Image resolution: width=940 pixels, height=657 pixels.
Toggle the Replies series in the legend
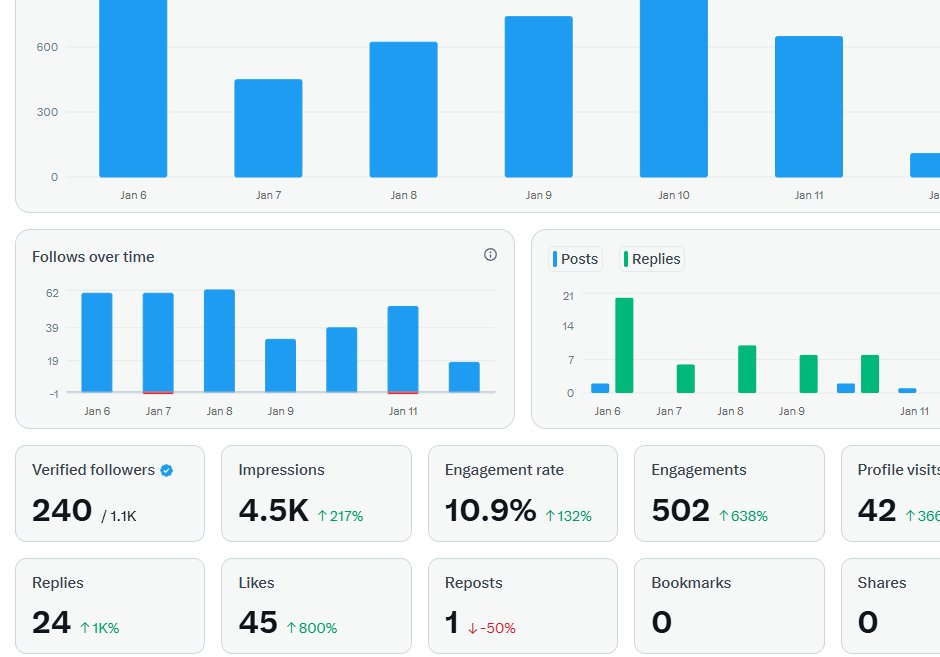[x=652, y=259]
